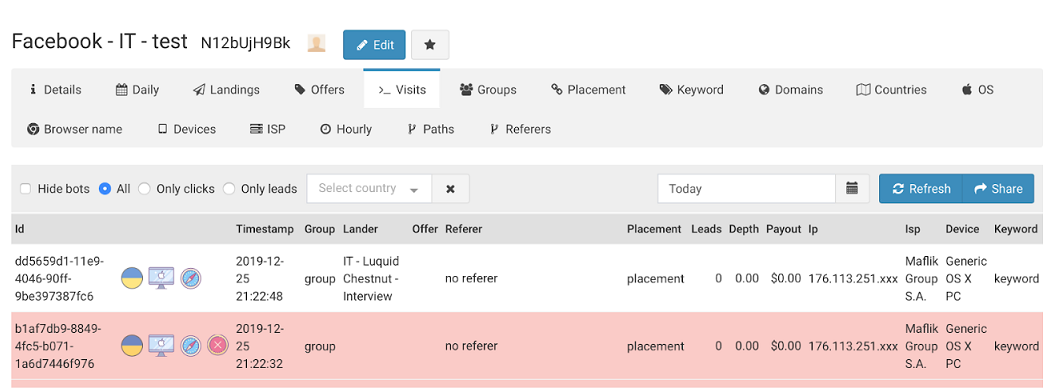Click the Safari browser icon in dd5659d1 row
Screen dimensions: 1043x388
tap(191, 278)
